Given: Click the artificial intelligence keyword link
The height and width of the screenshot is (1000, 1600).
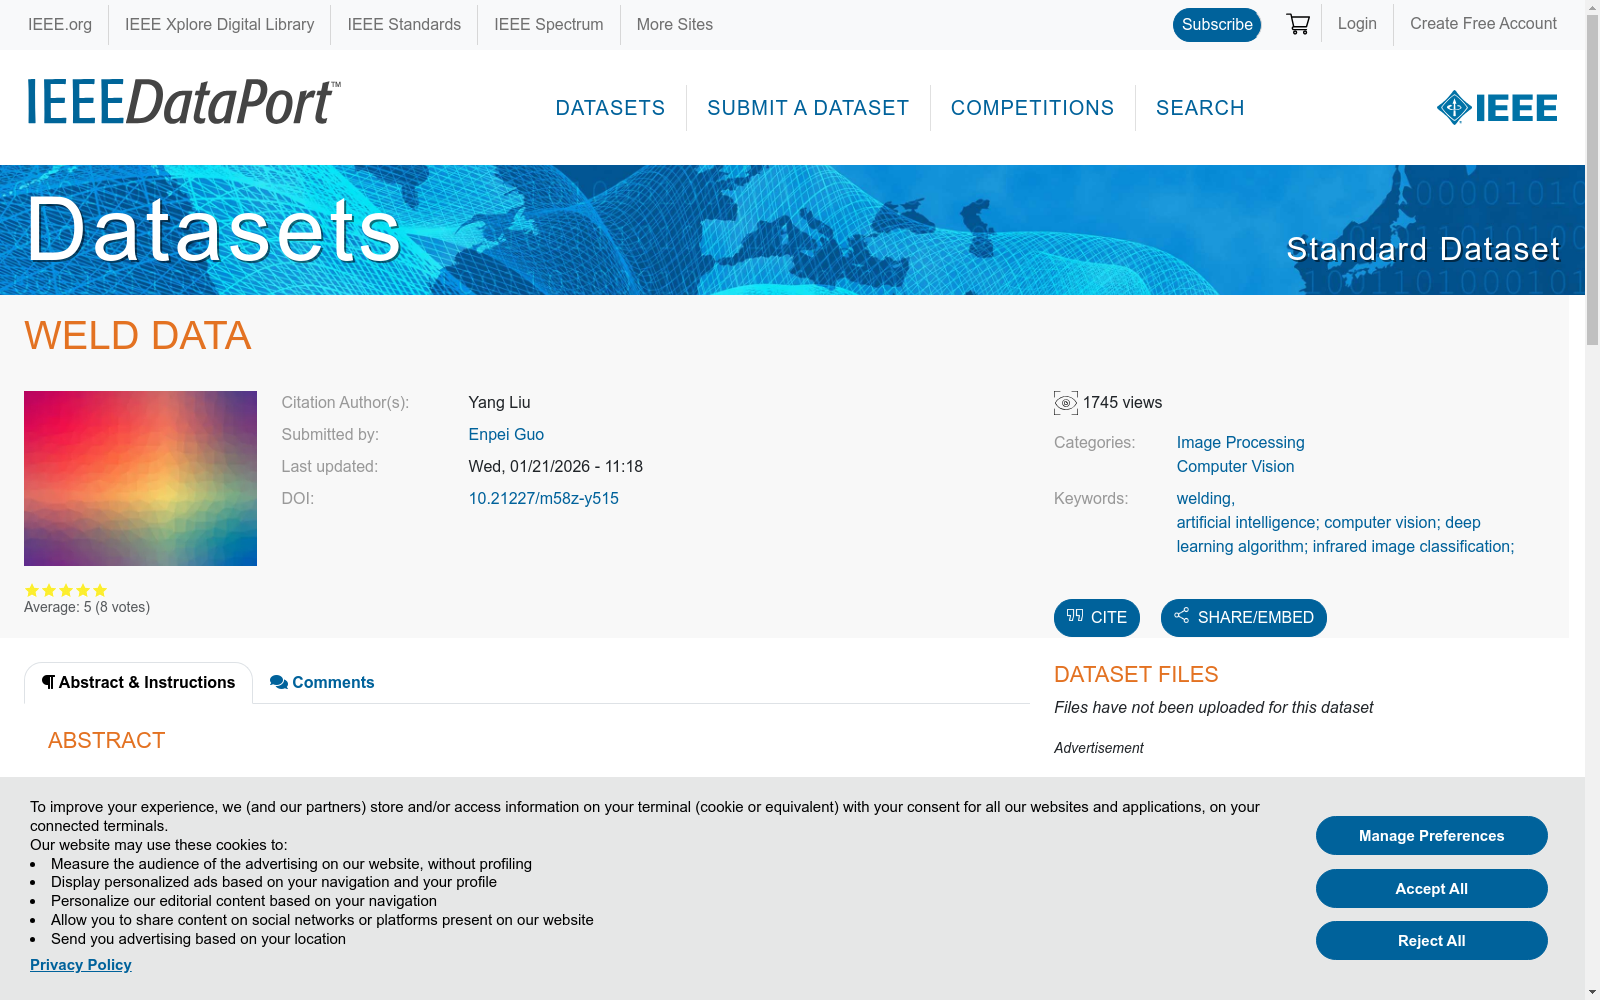Looking at the screenshot, I should tap(1345, 535).
